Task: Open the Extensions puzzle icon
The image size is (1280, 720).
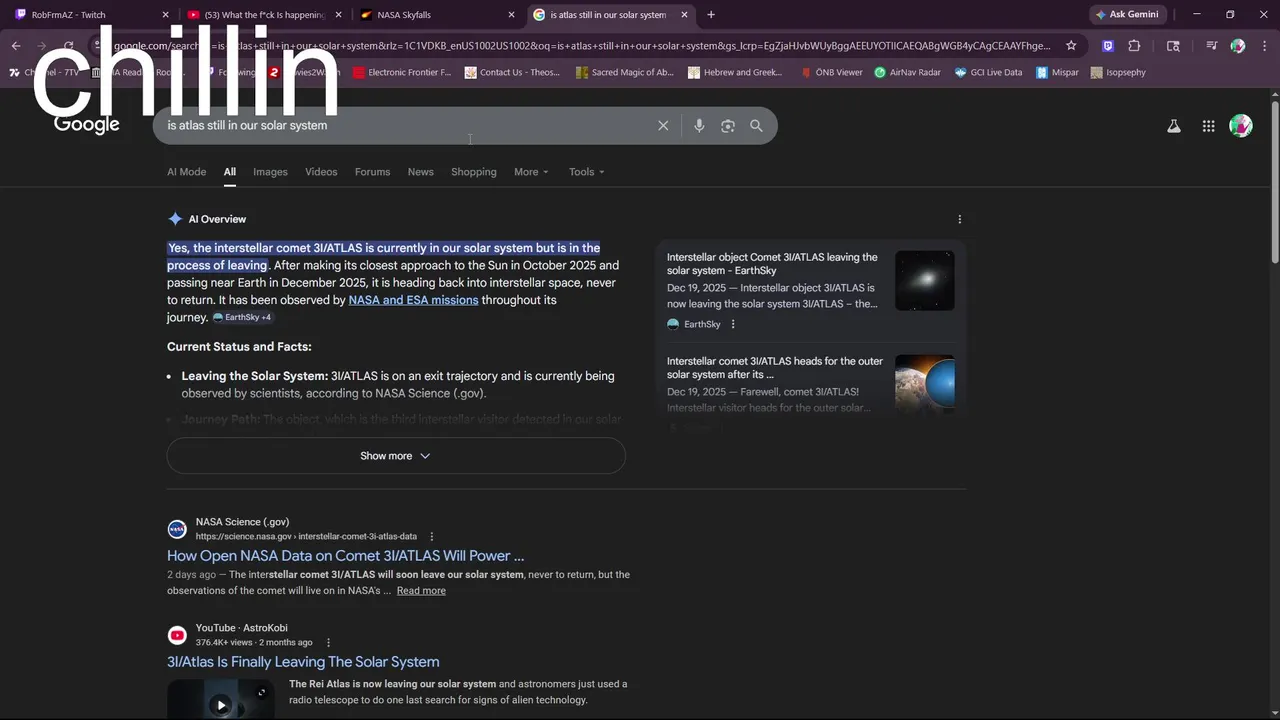Action: (1134, 46)
